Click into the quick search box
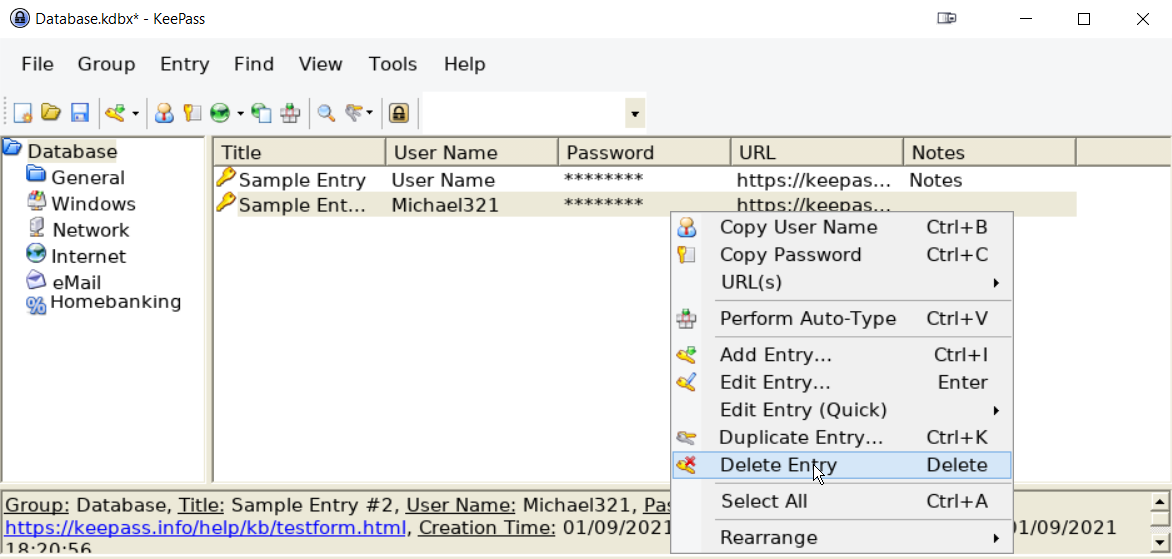The height and width of the screenshot is (559, 1172). 524,113
